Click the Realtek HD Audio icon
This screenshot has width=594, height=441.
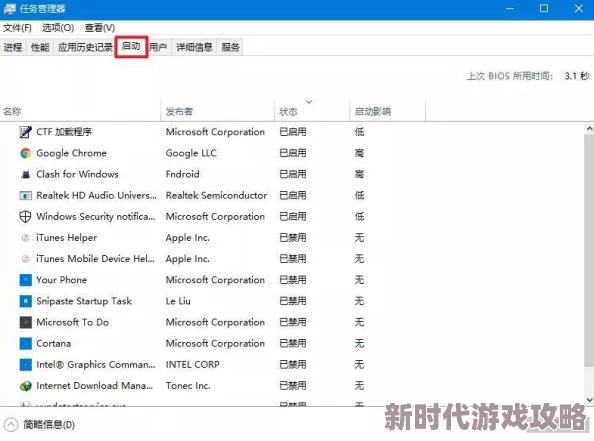[x=25, y=195]
